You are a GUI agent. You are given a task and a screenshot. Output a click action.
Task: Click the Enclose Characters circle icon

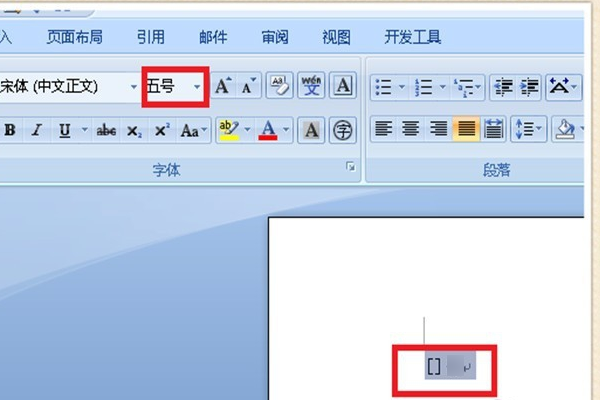[x=343, y=131]
